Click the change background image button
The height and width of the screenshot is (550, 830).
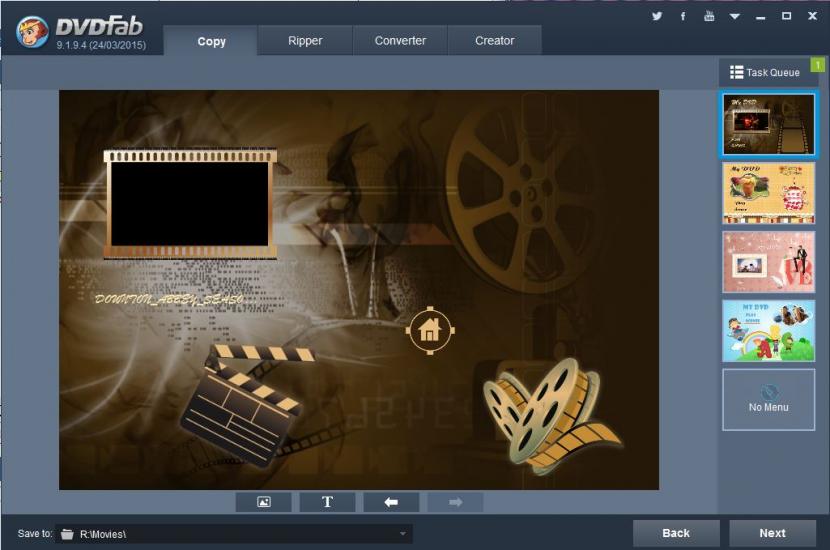(x=264, y=502)
